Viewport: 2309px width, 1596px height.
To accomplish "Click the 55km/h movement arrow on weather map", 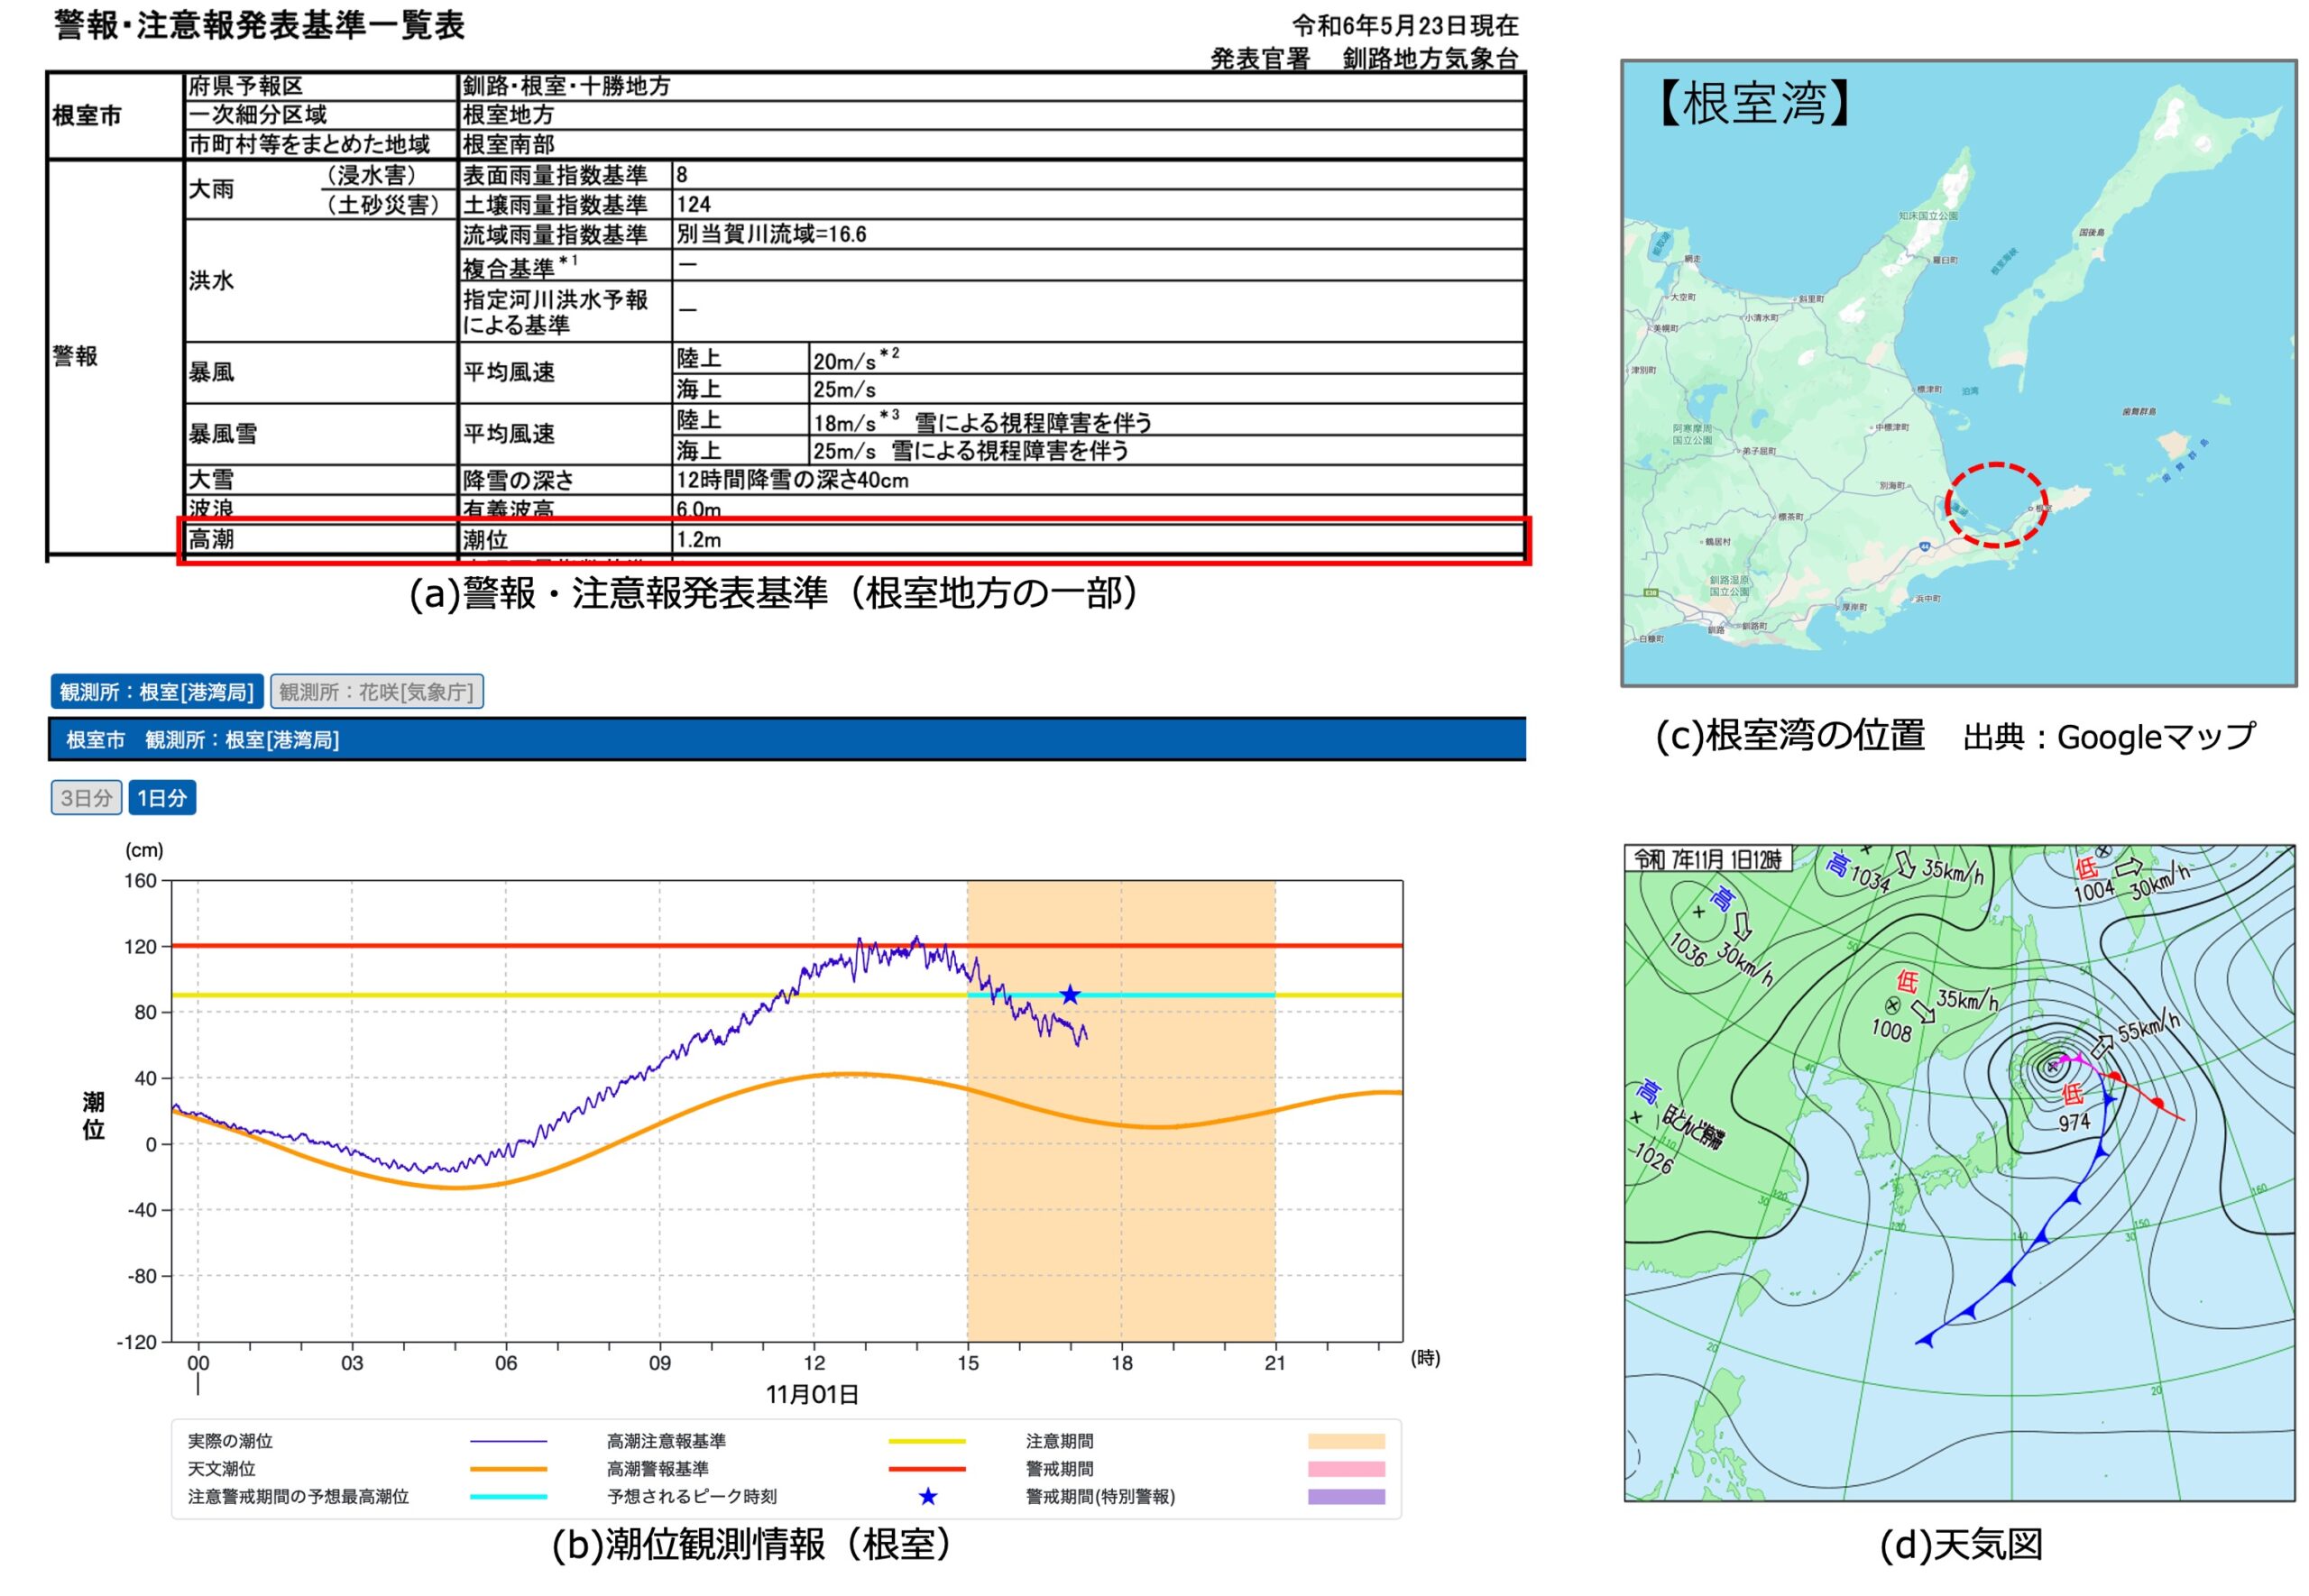I will [x=2102, y=1046].
